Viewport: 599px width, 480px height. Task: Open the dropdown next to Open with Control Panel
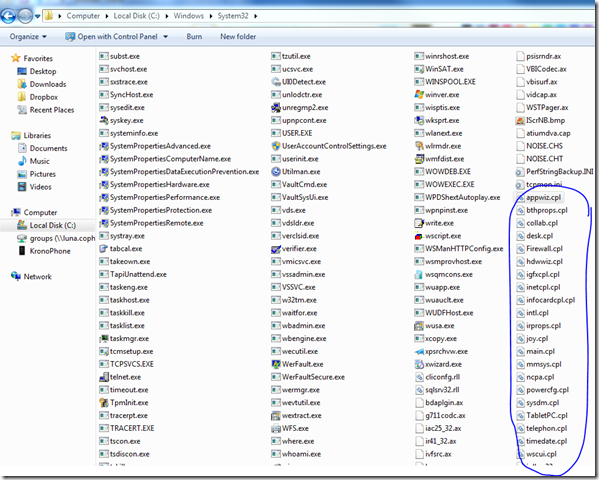165,37
